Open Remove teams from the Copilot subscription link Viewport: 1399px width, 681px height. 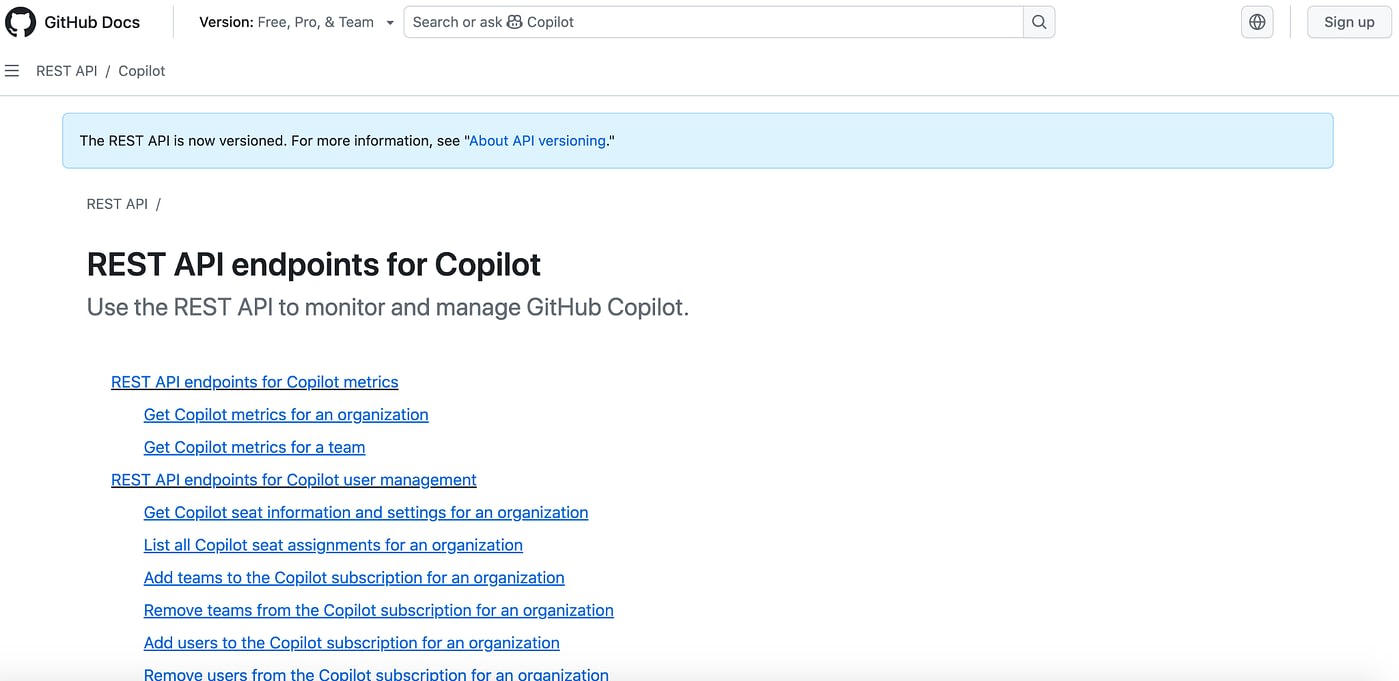[378, 611]
